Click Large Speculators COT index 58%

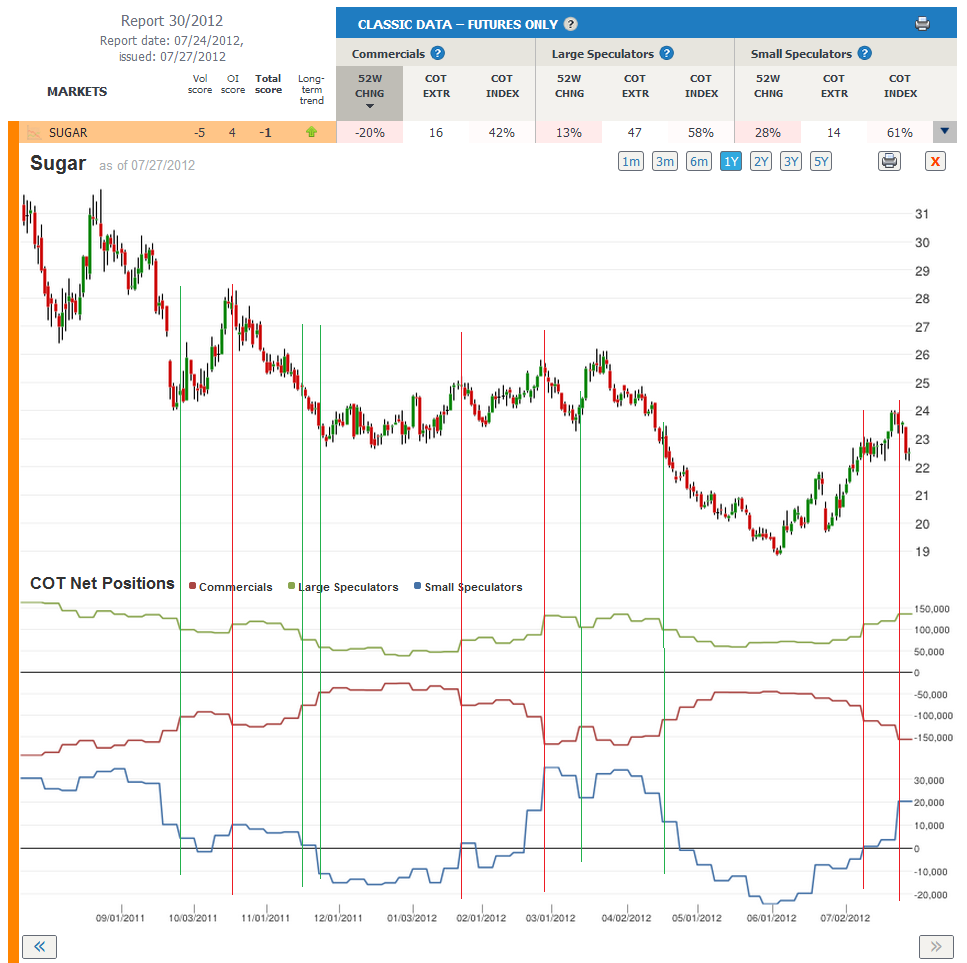tap(701, 133)
